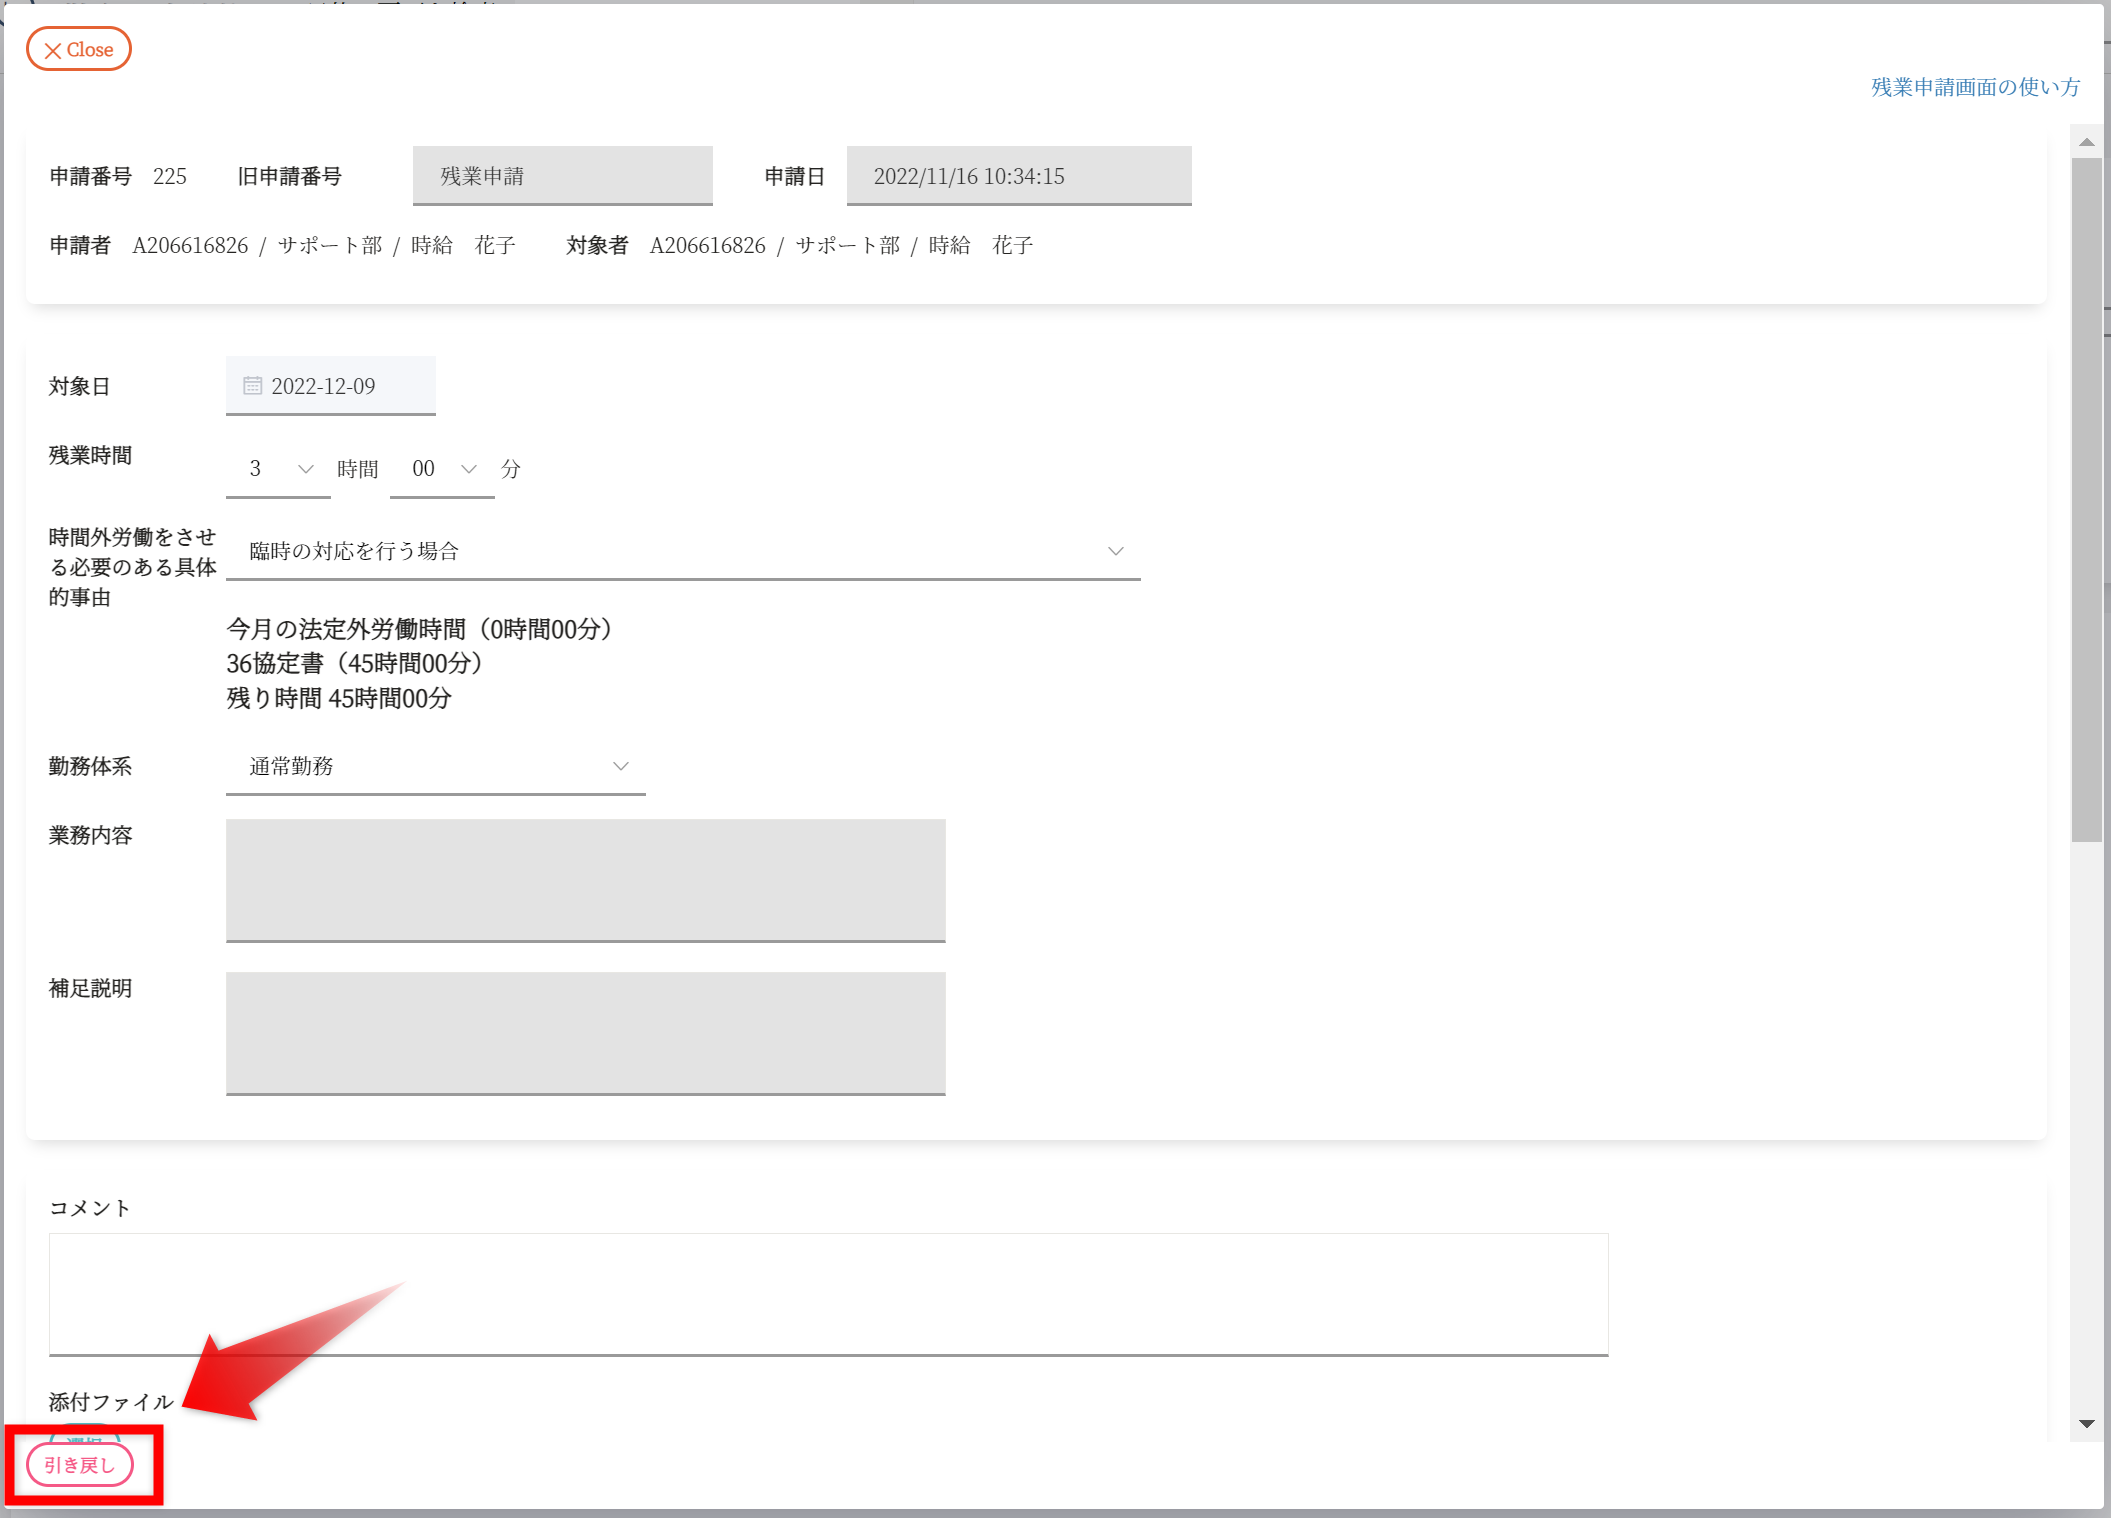
Task: Click the calendar icon in 対象日 field
Action: (x=252, y=386)
